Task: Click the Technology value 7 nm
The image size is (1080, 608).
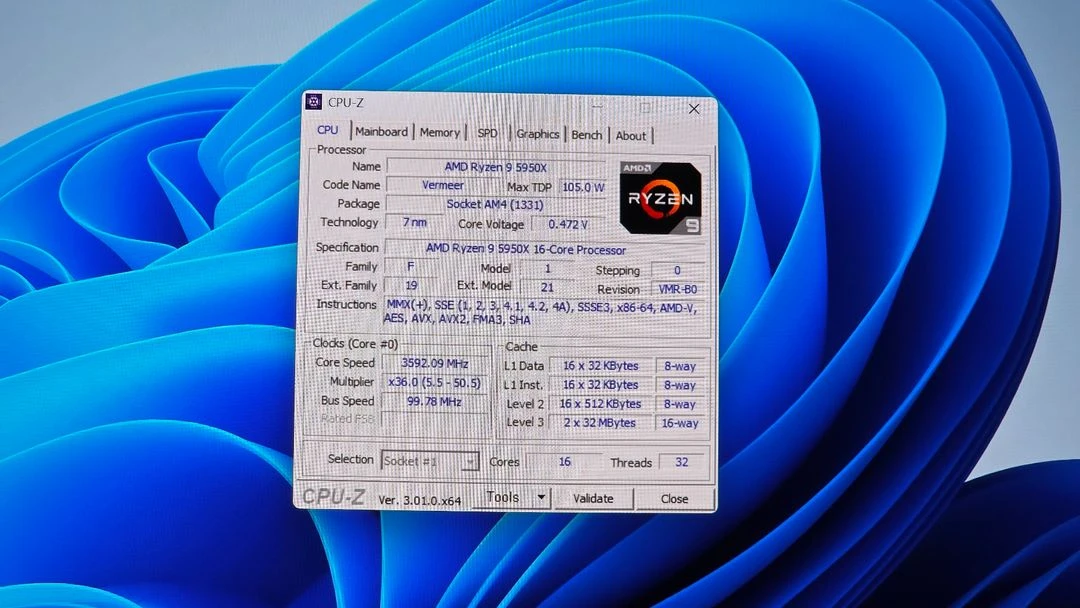Action: click(x=414, y=222)
